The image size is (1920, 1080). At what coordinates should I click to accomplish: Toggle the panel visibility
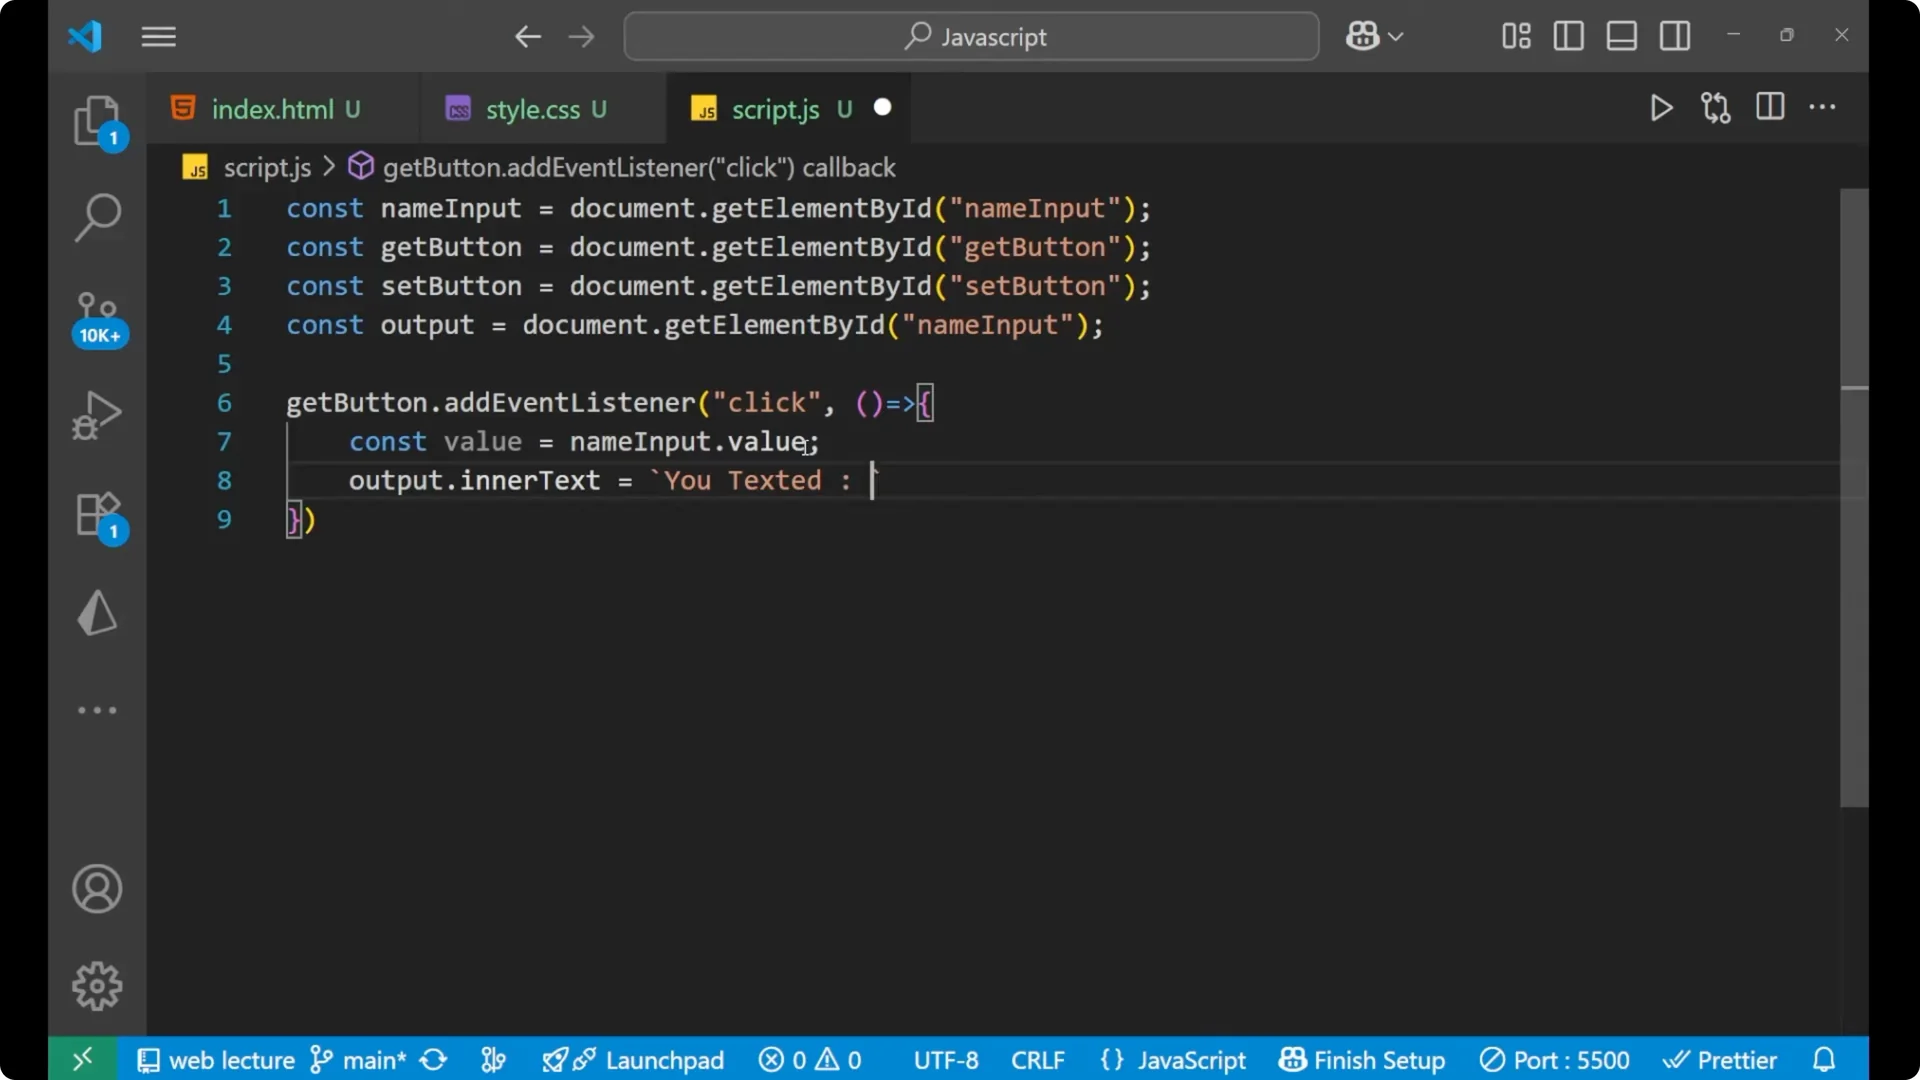tap(1621, 36)
